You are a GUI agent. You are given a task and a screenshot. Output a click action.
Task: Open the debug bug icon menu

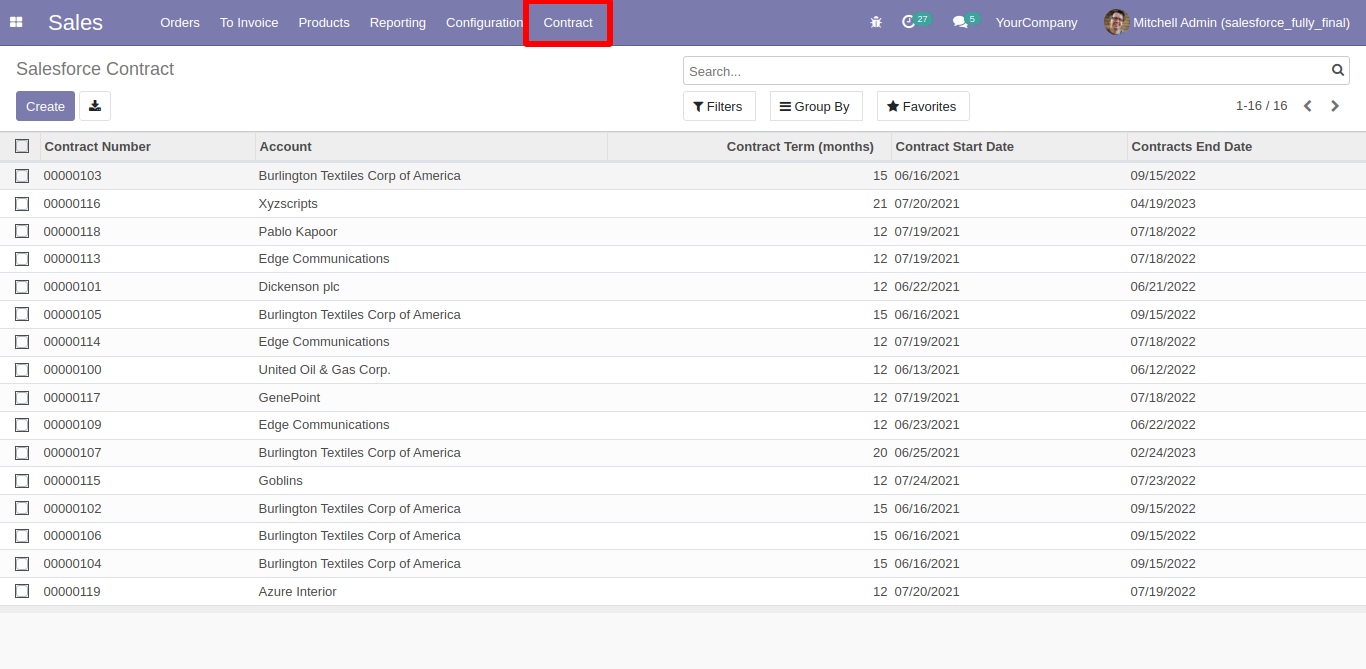(876, 22)
